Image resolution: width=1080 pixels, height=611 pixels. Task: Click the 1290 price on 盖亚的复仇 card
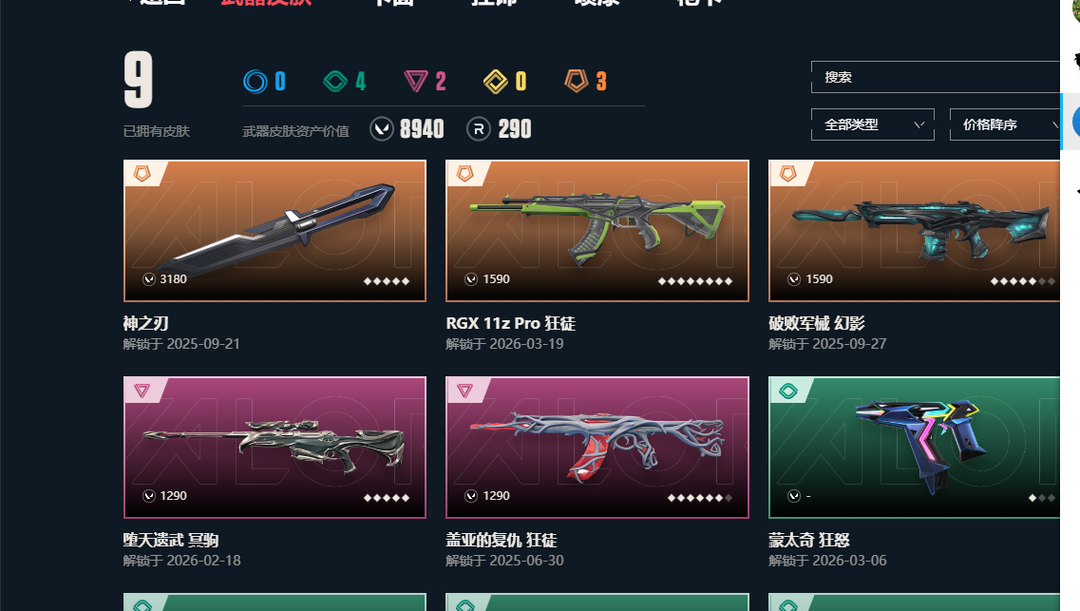click(496, 496)
